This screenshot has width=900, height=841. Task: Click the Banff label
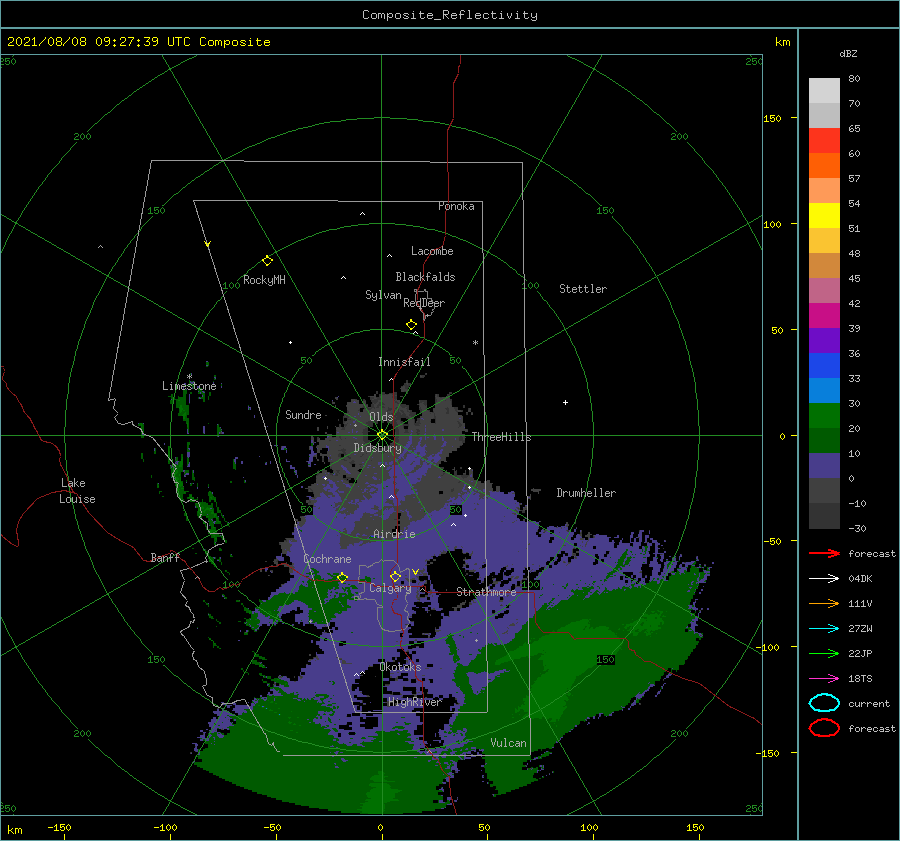(165, 557)
